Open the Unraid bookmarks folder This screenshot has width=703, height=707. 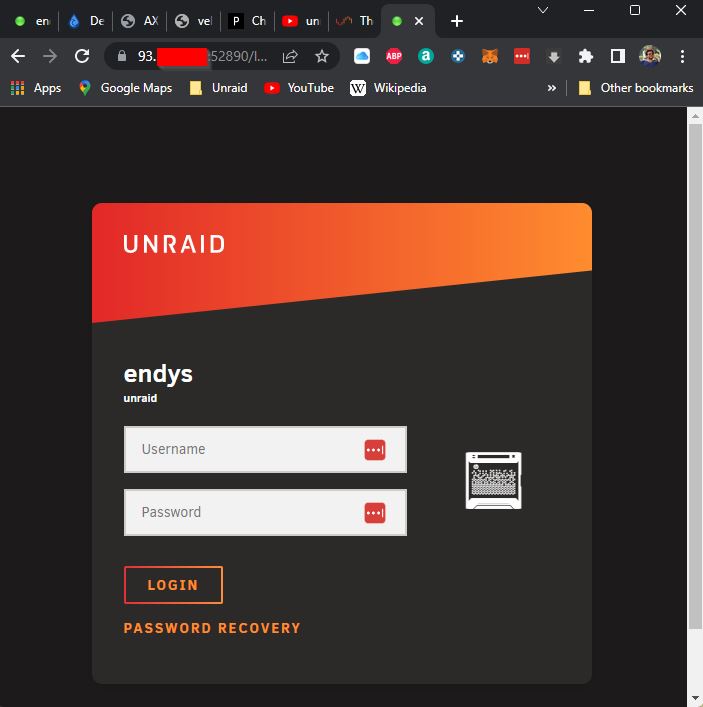click(219, 88)
